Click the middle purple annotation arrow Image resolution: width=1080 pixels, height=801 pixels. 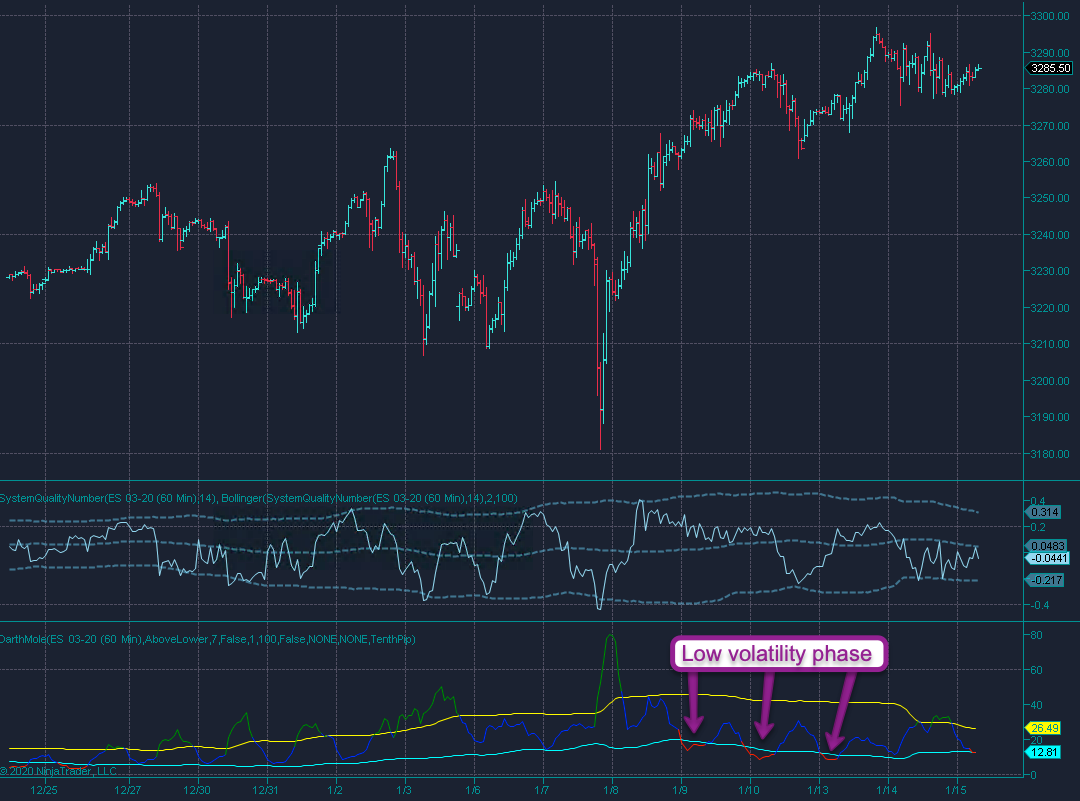(766, 705)
